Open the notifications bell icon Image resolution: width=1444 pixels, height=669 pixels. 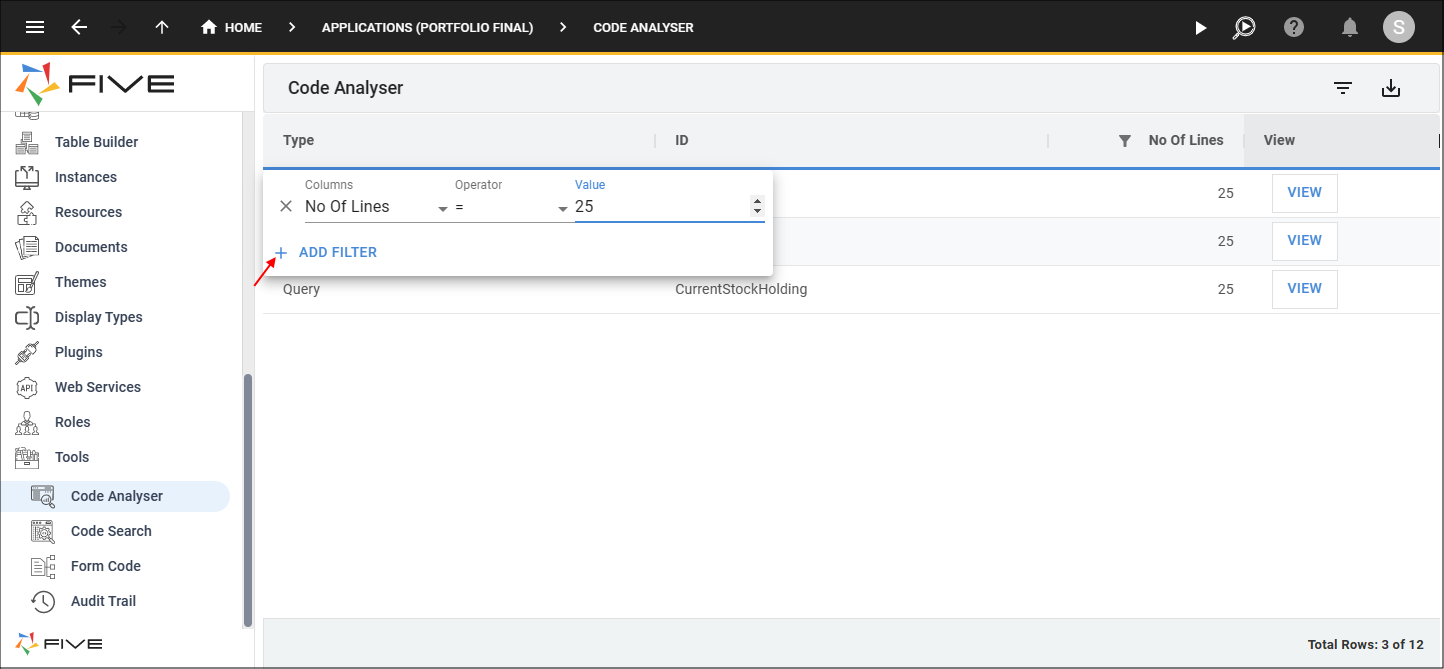(x=1350, y=27)
